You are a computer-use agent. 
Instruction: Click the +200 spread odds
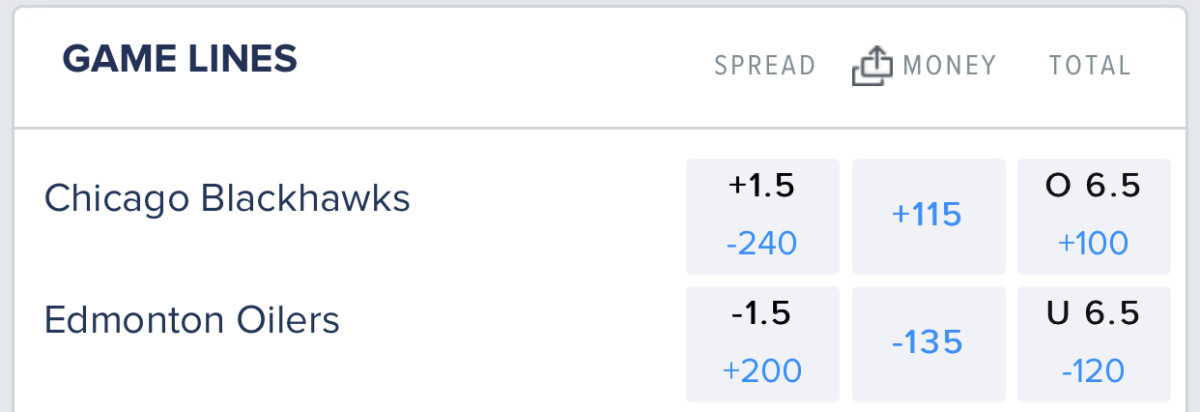pos(761,370)
